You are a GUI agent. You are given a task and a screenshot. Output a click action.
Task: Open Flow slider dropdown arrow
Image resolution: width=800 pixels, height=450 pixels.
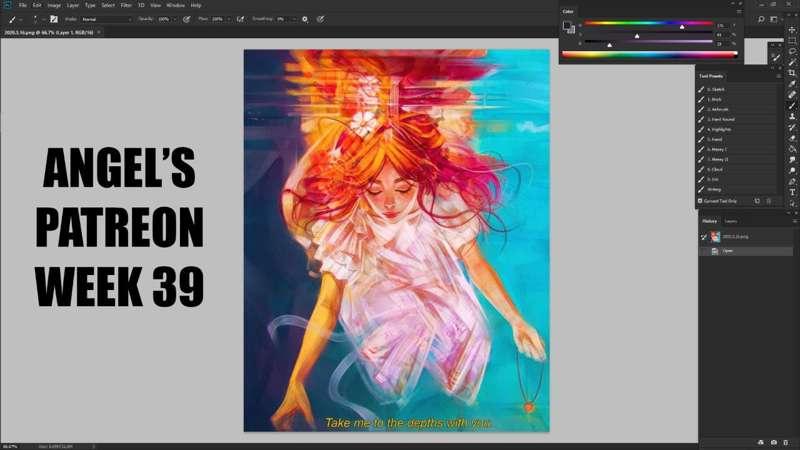coord(229,19)
